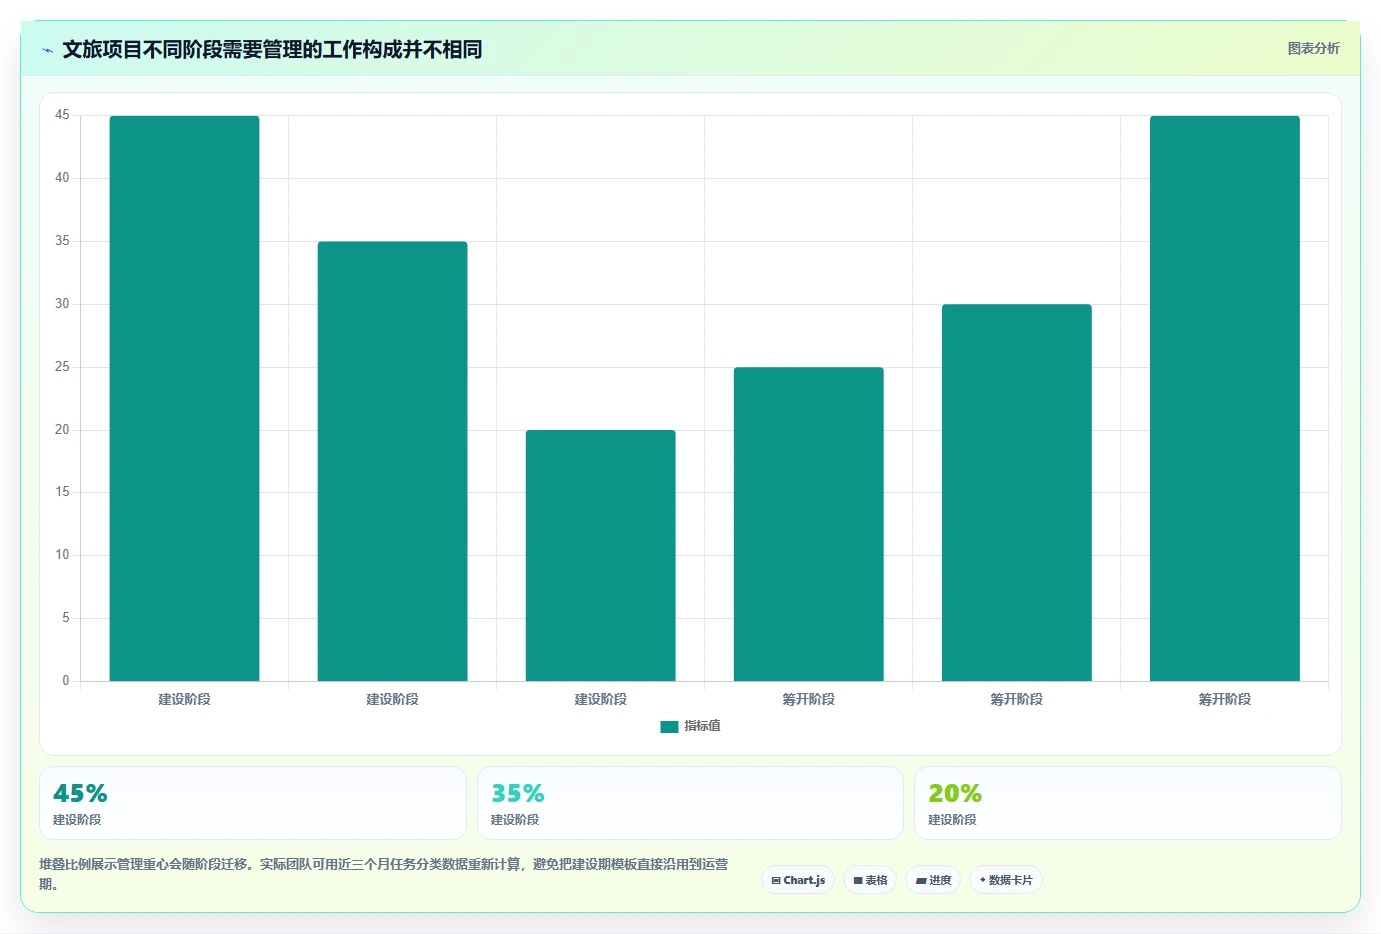Click the 图表分析 tag in the header
Image resolution: width=1381 pixels, height=934 pixels.
click(x=1313, y=48)
